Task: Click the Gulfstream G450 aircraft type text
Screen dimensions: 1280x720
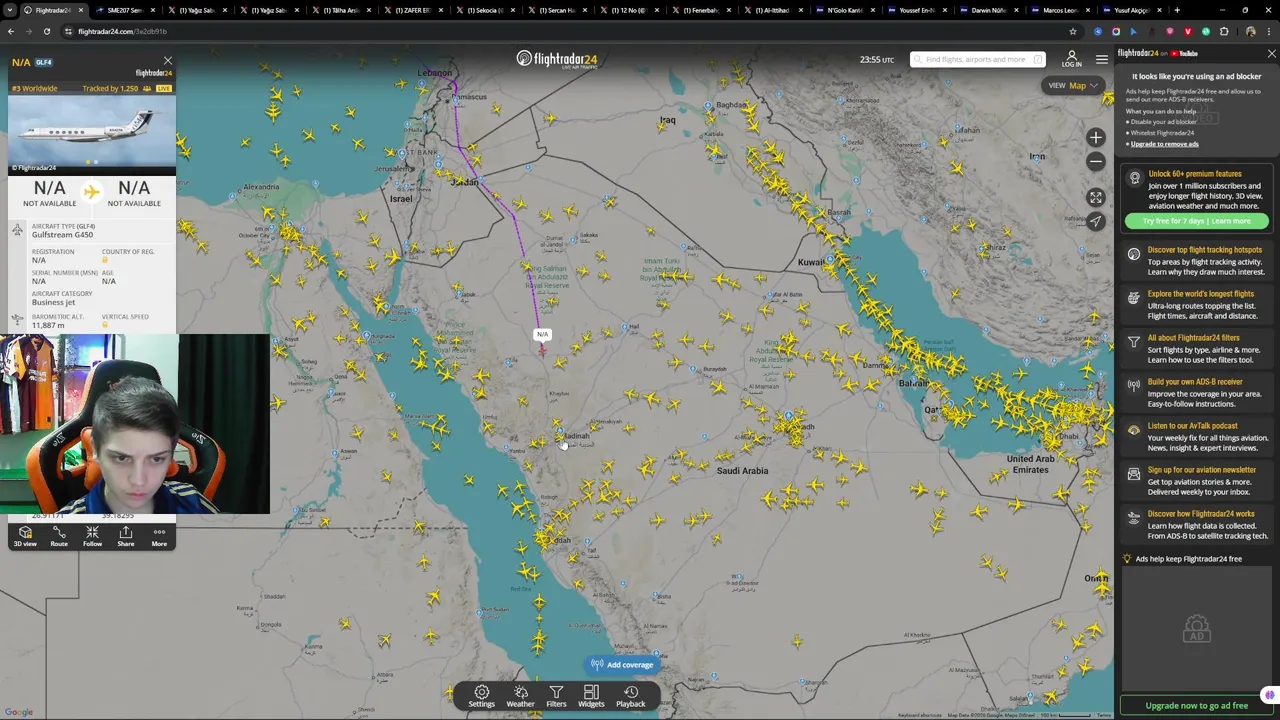Action: click(x=62, y=235)
